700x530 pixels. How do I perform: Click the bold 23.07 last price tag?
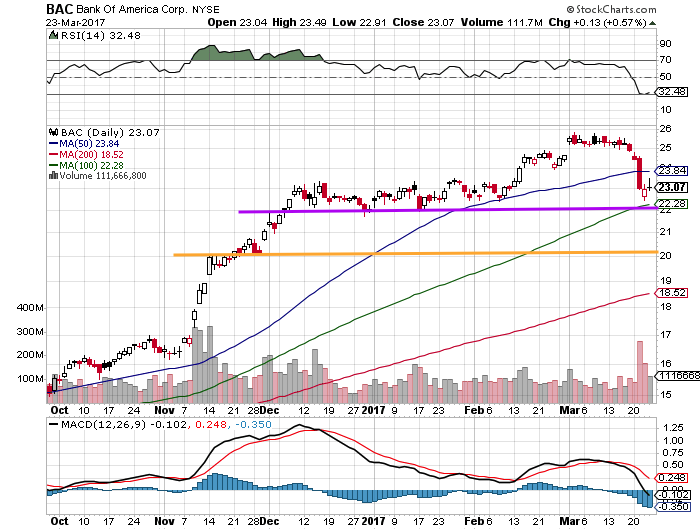click(672, 187)
